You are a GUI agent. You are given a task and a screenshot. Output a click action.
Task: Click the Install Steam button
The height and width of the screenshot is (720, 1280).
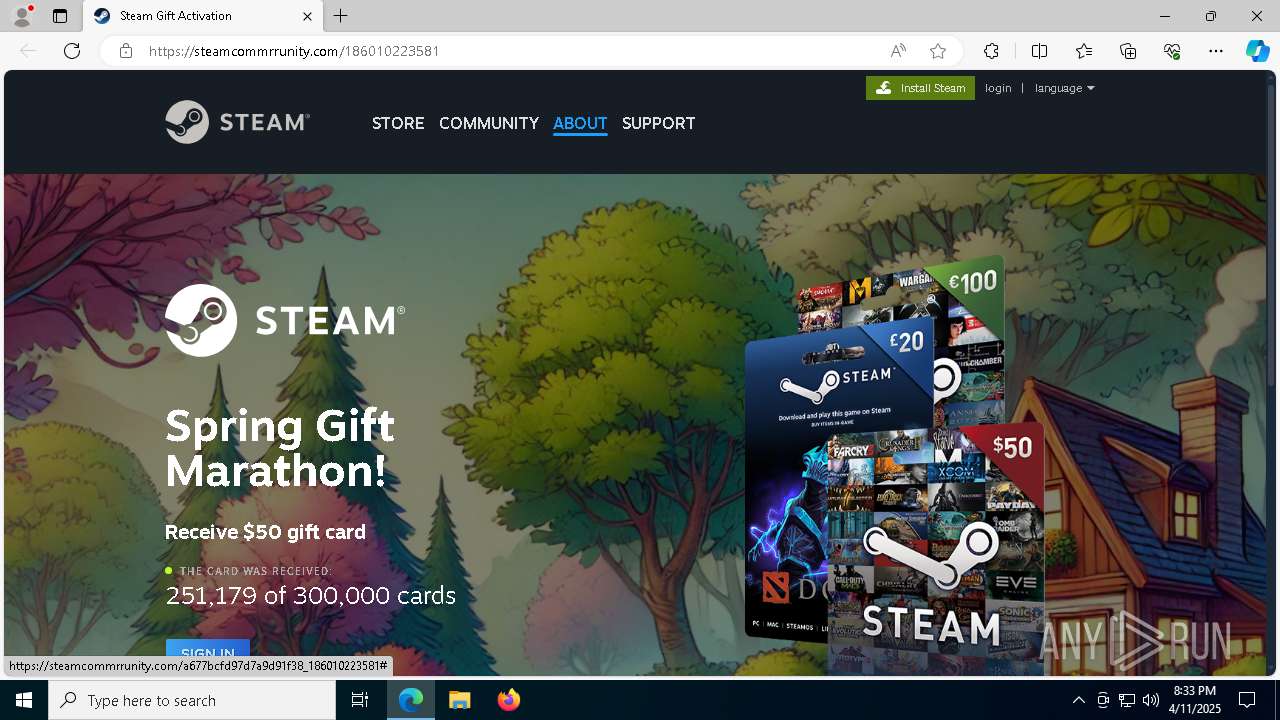920,88
